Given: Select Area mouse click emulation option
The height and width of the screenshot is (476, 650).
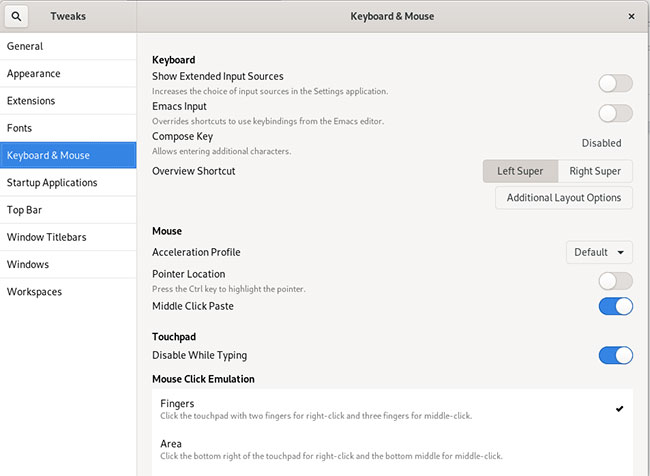Looking at the screenshot, I should point(392,449).
